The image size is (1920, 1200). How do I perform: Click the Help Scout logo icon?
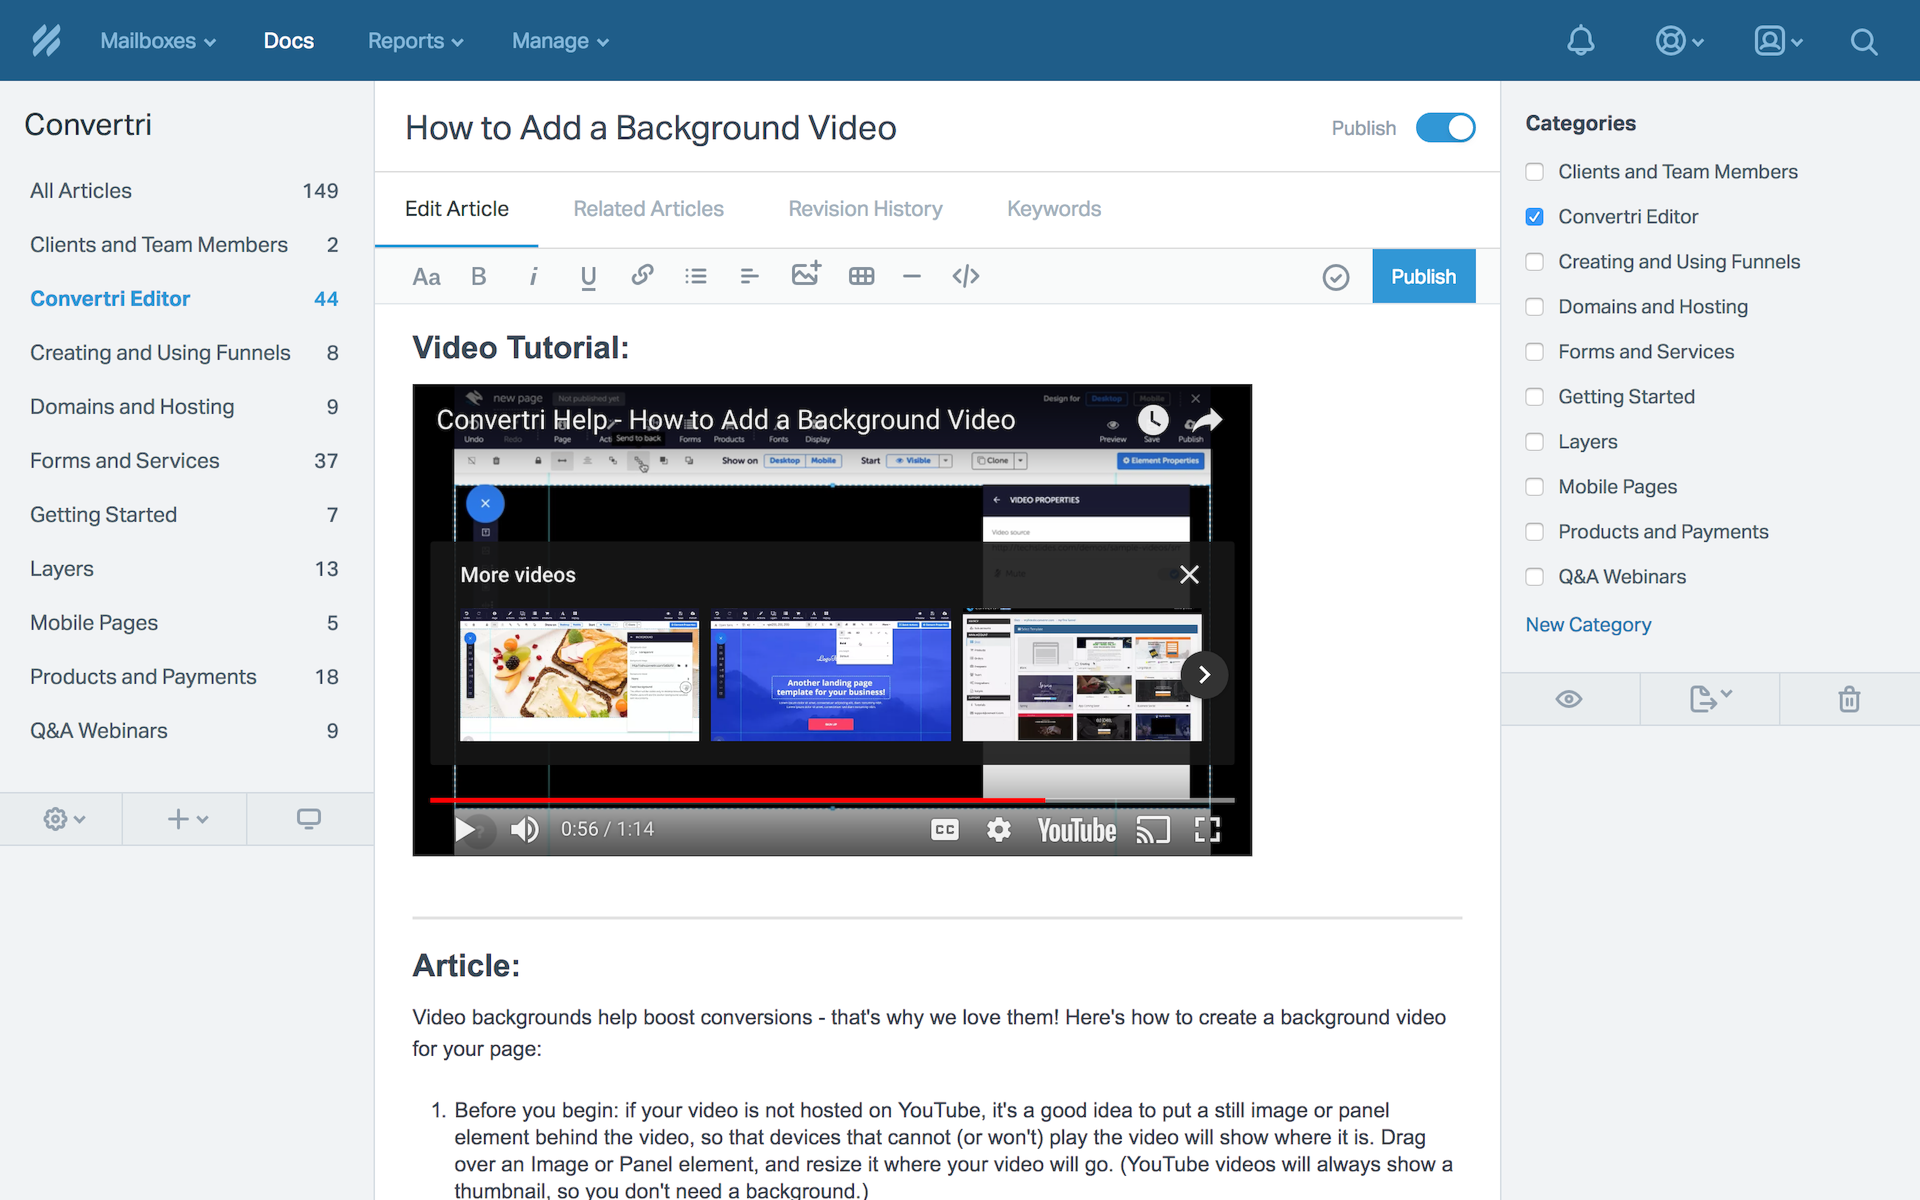46,40
